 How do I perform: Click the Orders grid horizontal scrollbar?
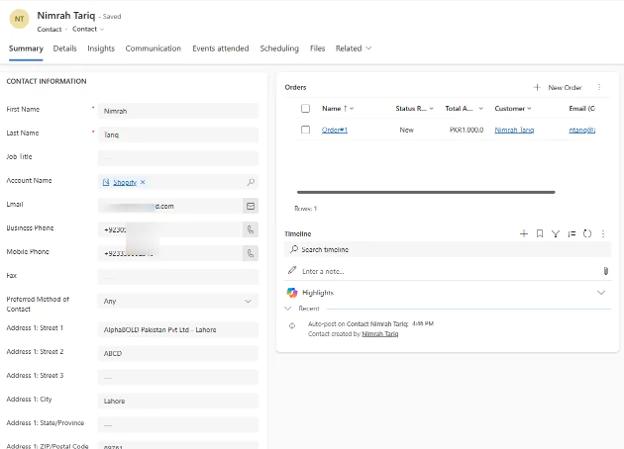[426, 192]
